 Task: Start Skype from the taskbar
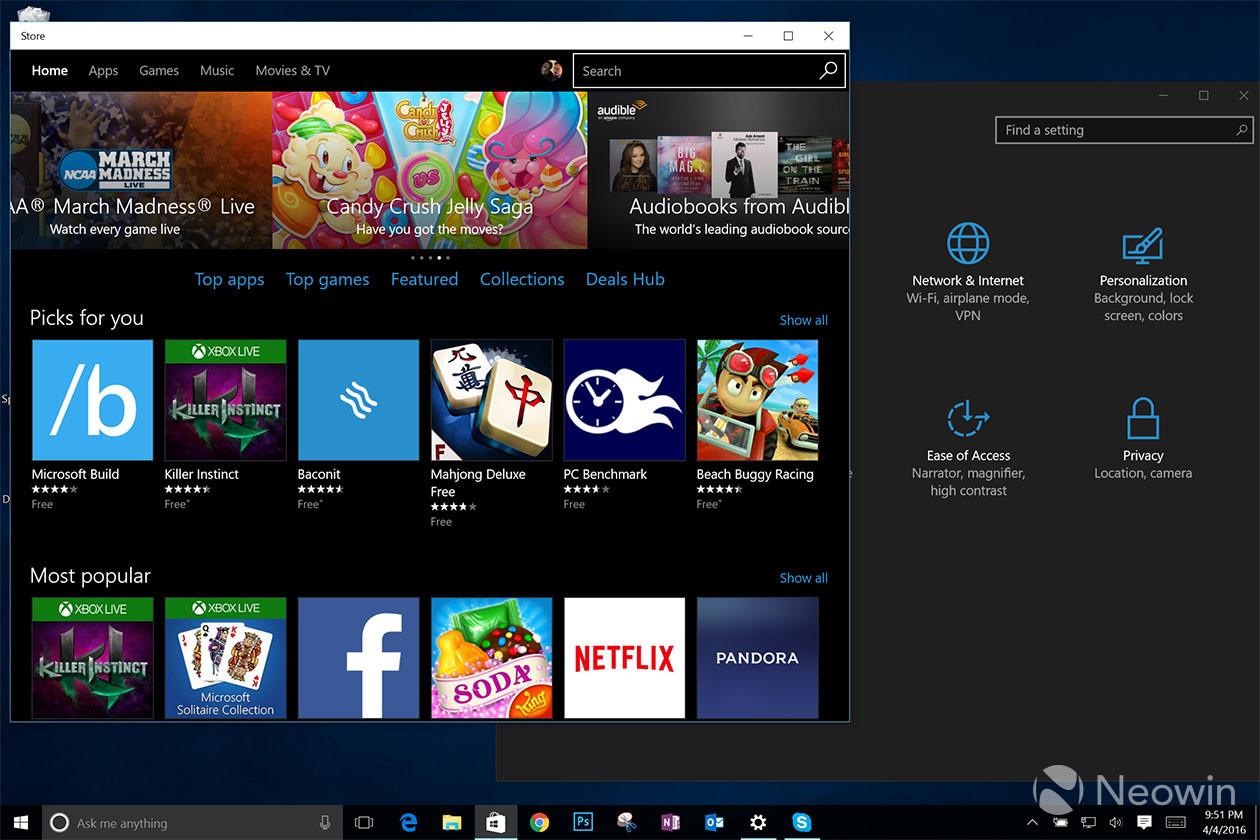pyautogui.click(x=802, y=822)
